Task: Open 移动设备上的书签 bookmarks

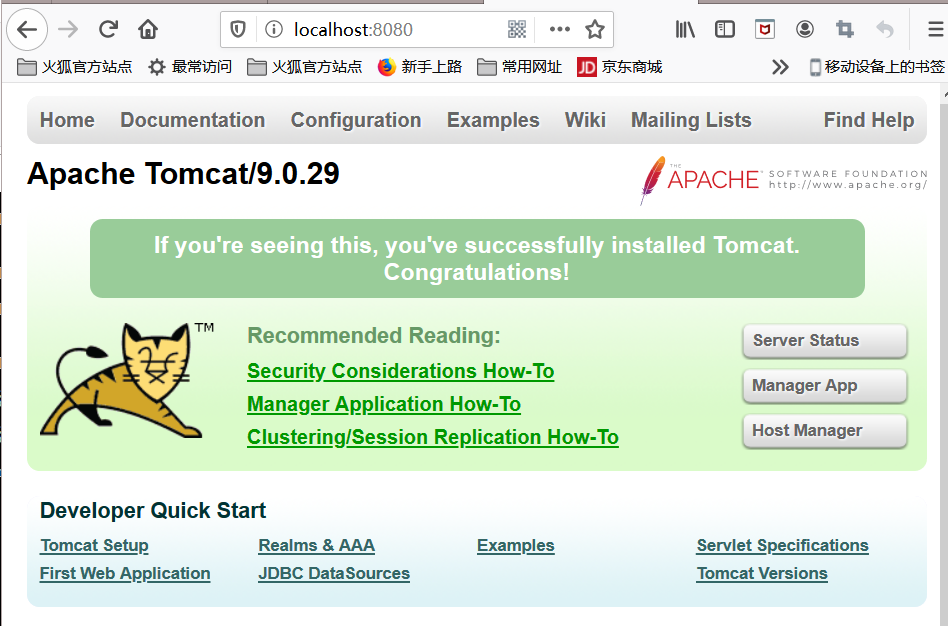Action: coord(877,67)
